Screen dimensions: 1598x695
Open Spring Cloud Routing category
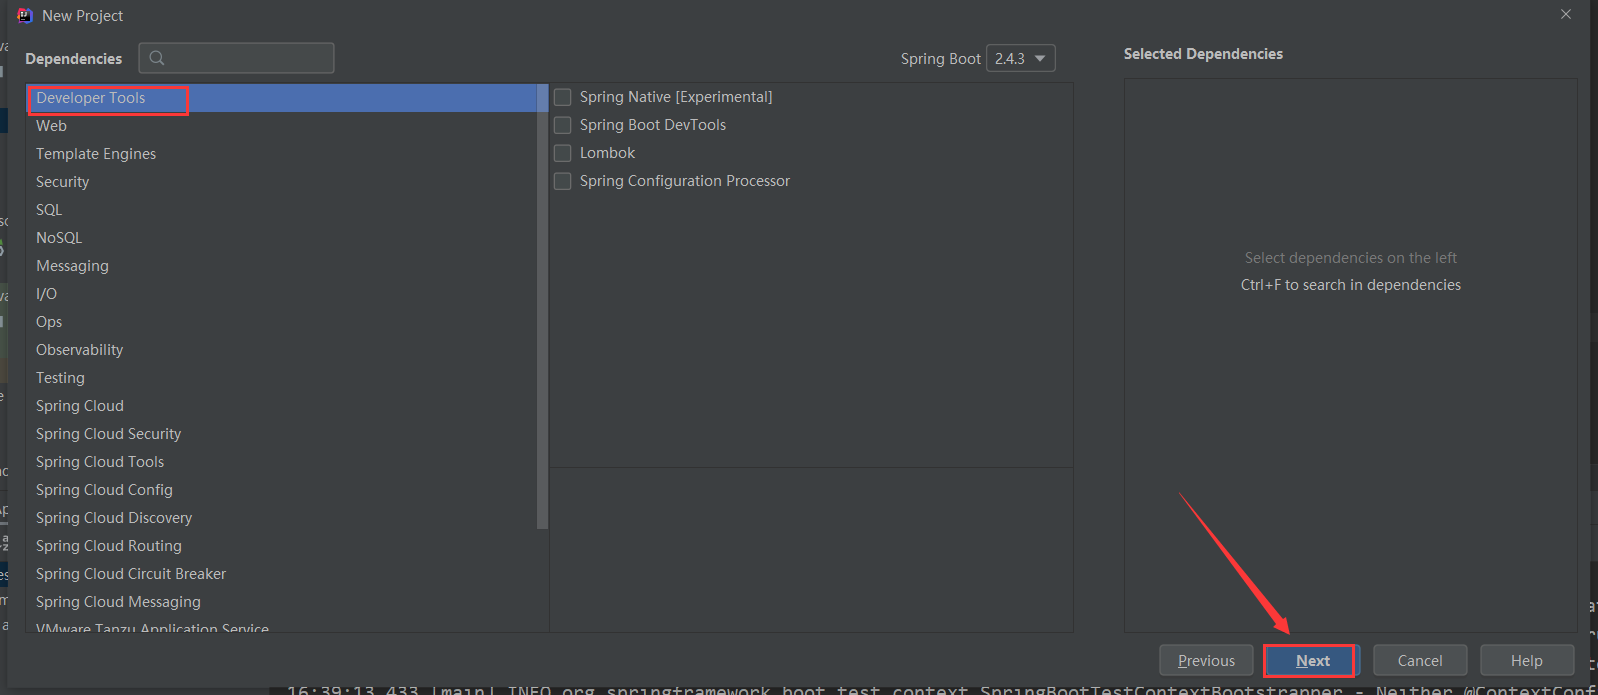[281, 546]
